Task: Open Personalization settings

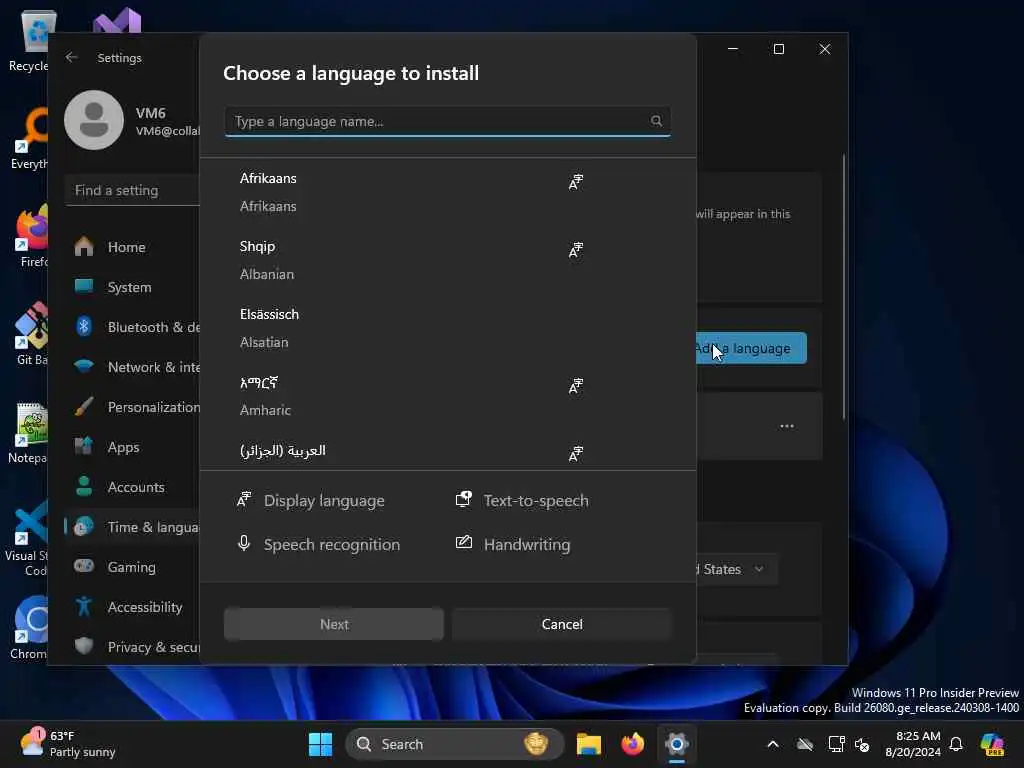Action: tap(133, 407)
